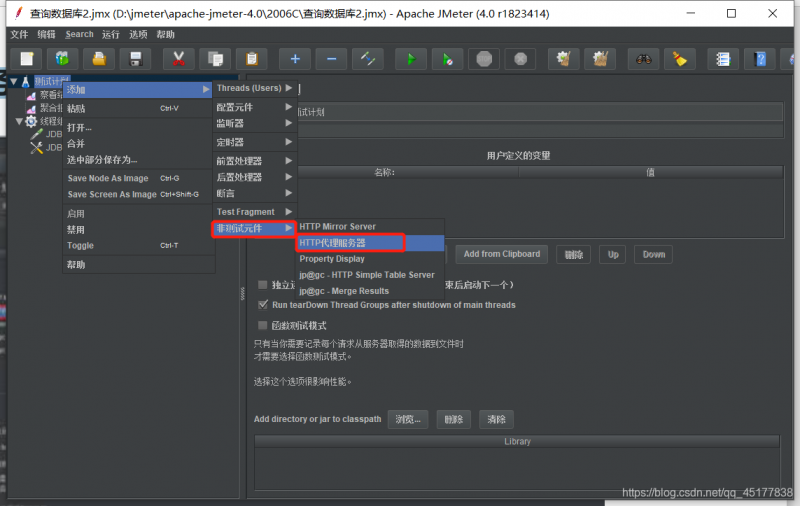Select Save Node As Image entry

(x=138, y=178)
